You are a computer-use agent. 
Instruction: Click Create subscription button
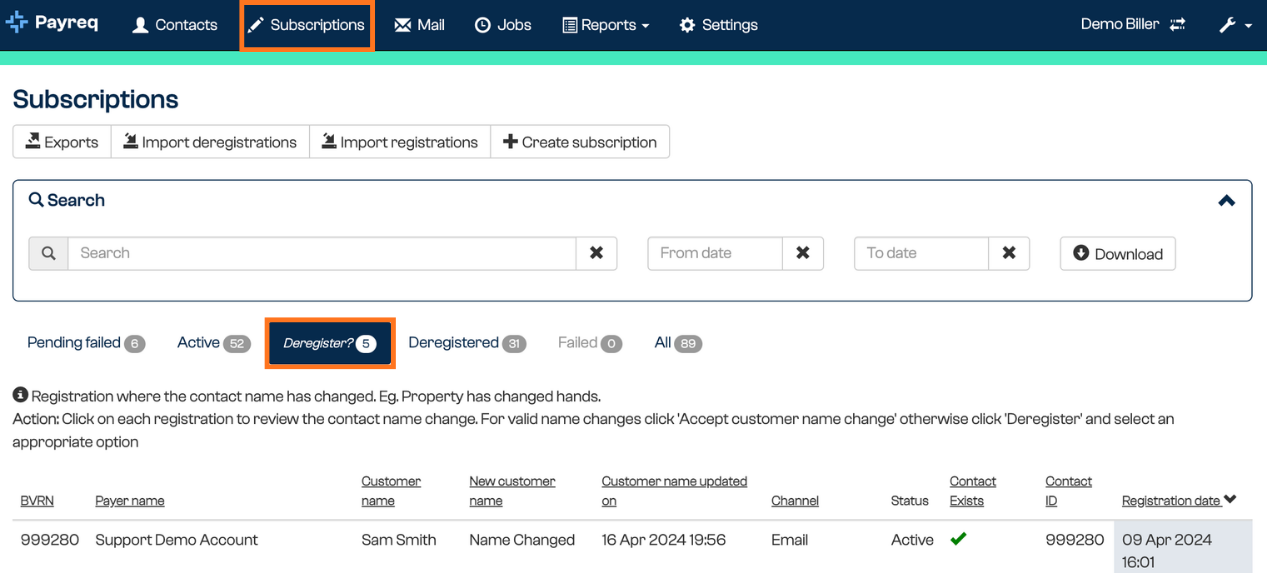(x=580, y=142)
